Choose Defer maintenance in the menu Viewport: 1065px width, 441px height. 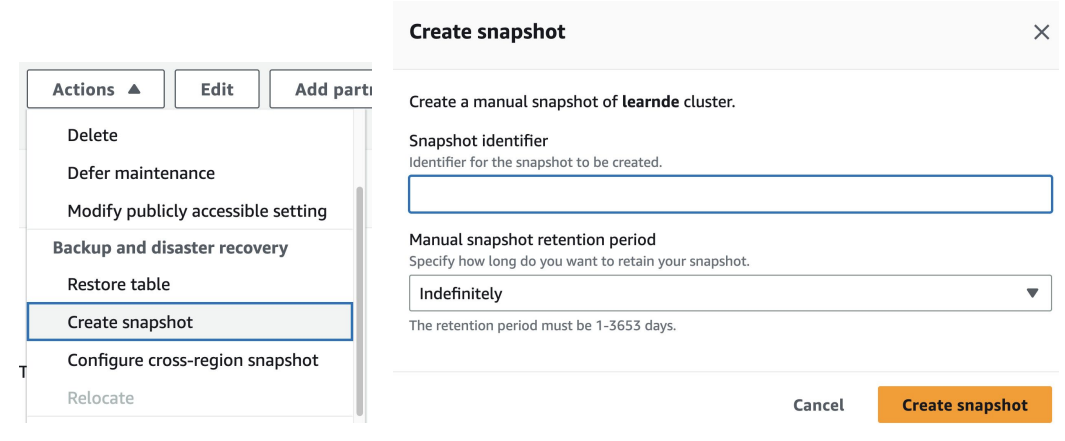tap(141, 173)
